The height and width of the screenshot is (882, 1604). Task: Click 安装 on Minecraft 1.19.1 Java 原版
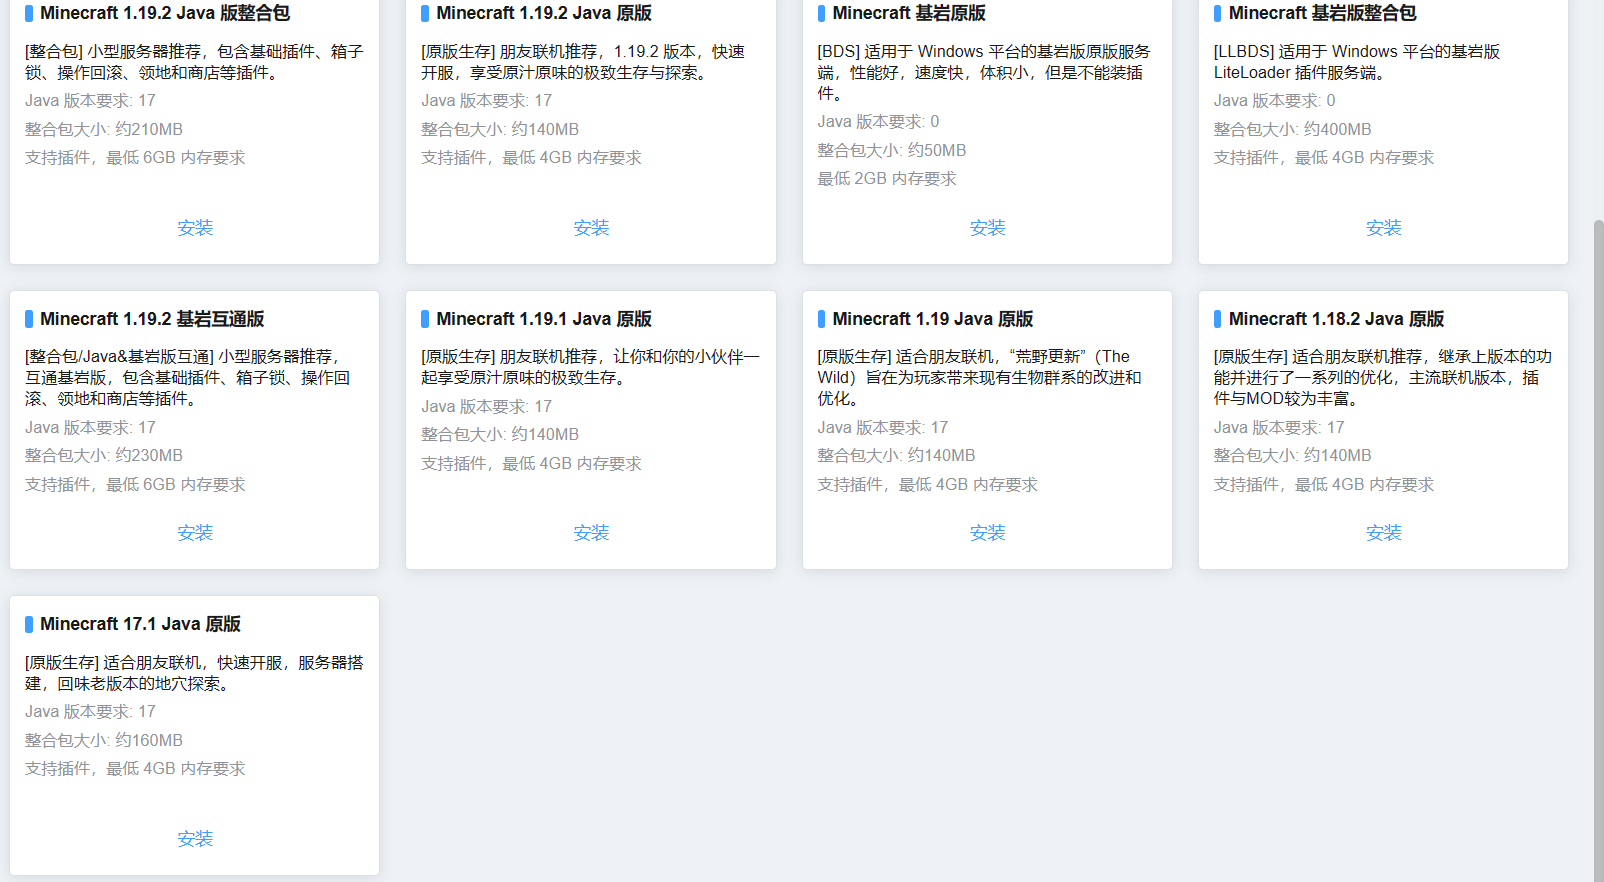pyautogui.click(x=591, y=533)
